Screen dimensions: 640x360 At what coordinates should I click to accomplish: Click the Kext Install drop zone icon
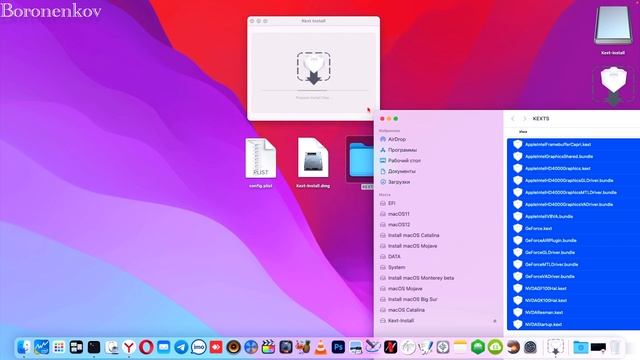point(313,68)
